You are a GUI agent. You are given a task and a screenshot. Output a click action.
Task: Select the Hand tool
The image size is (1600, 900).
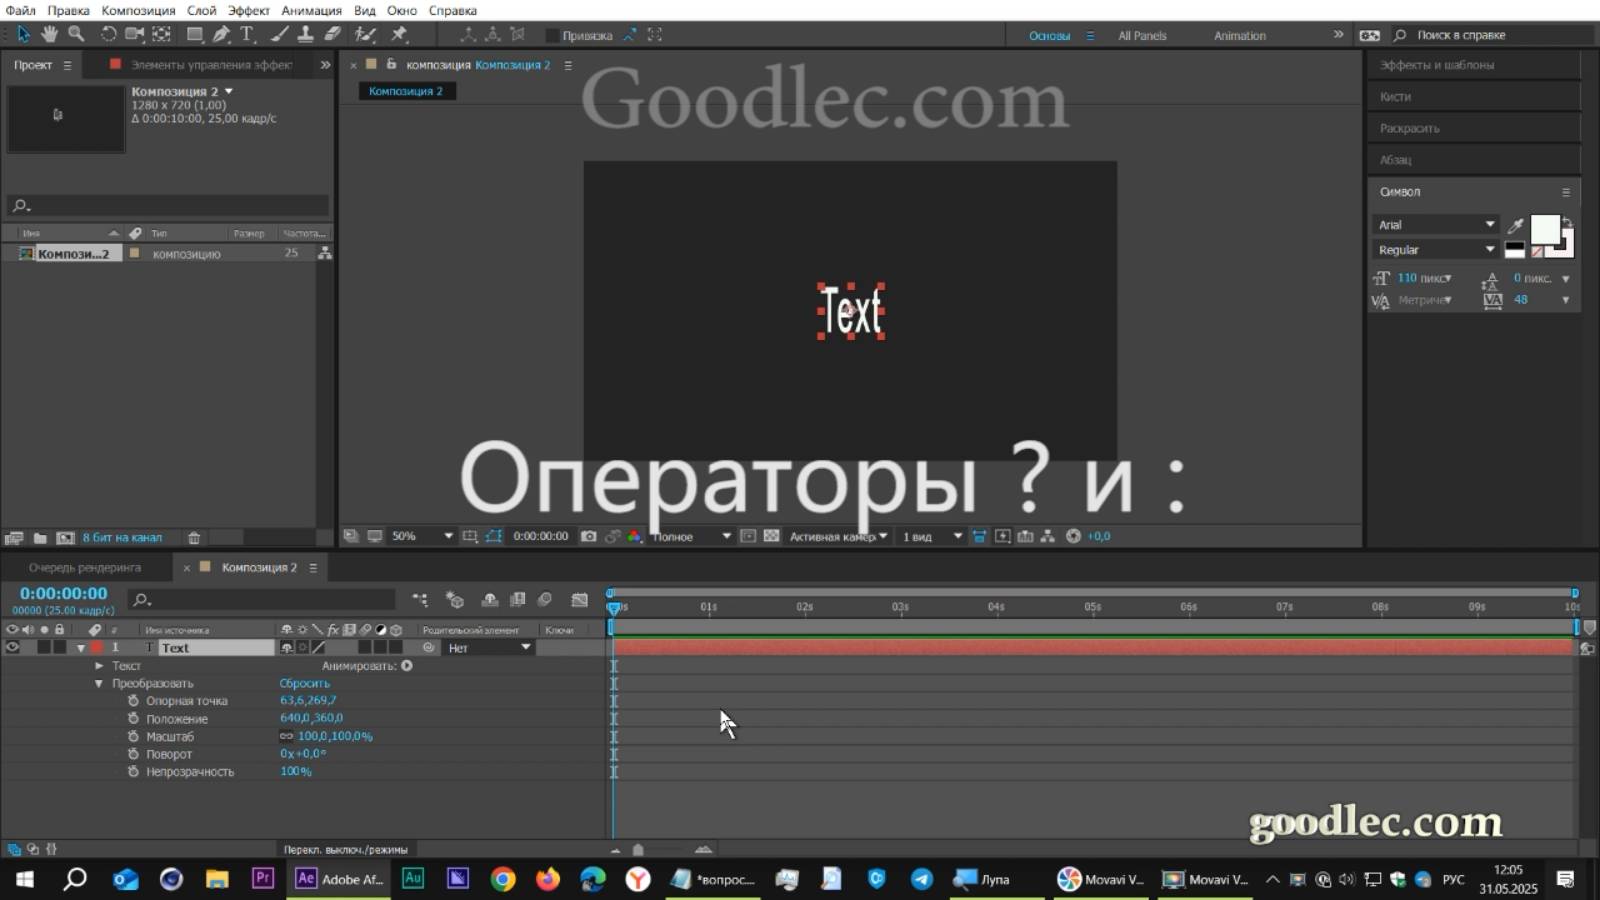pos(48,33)
